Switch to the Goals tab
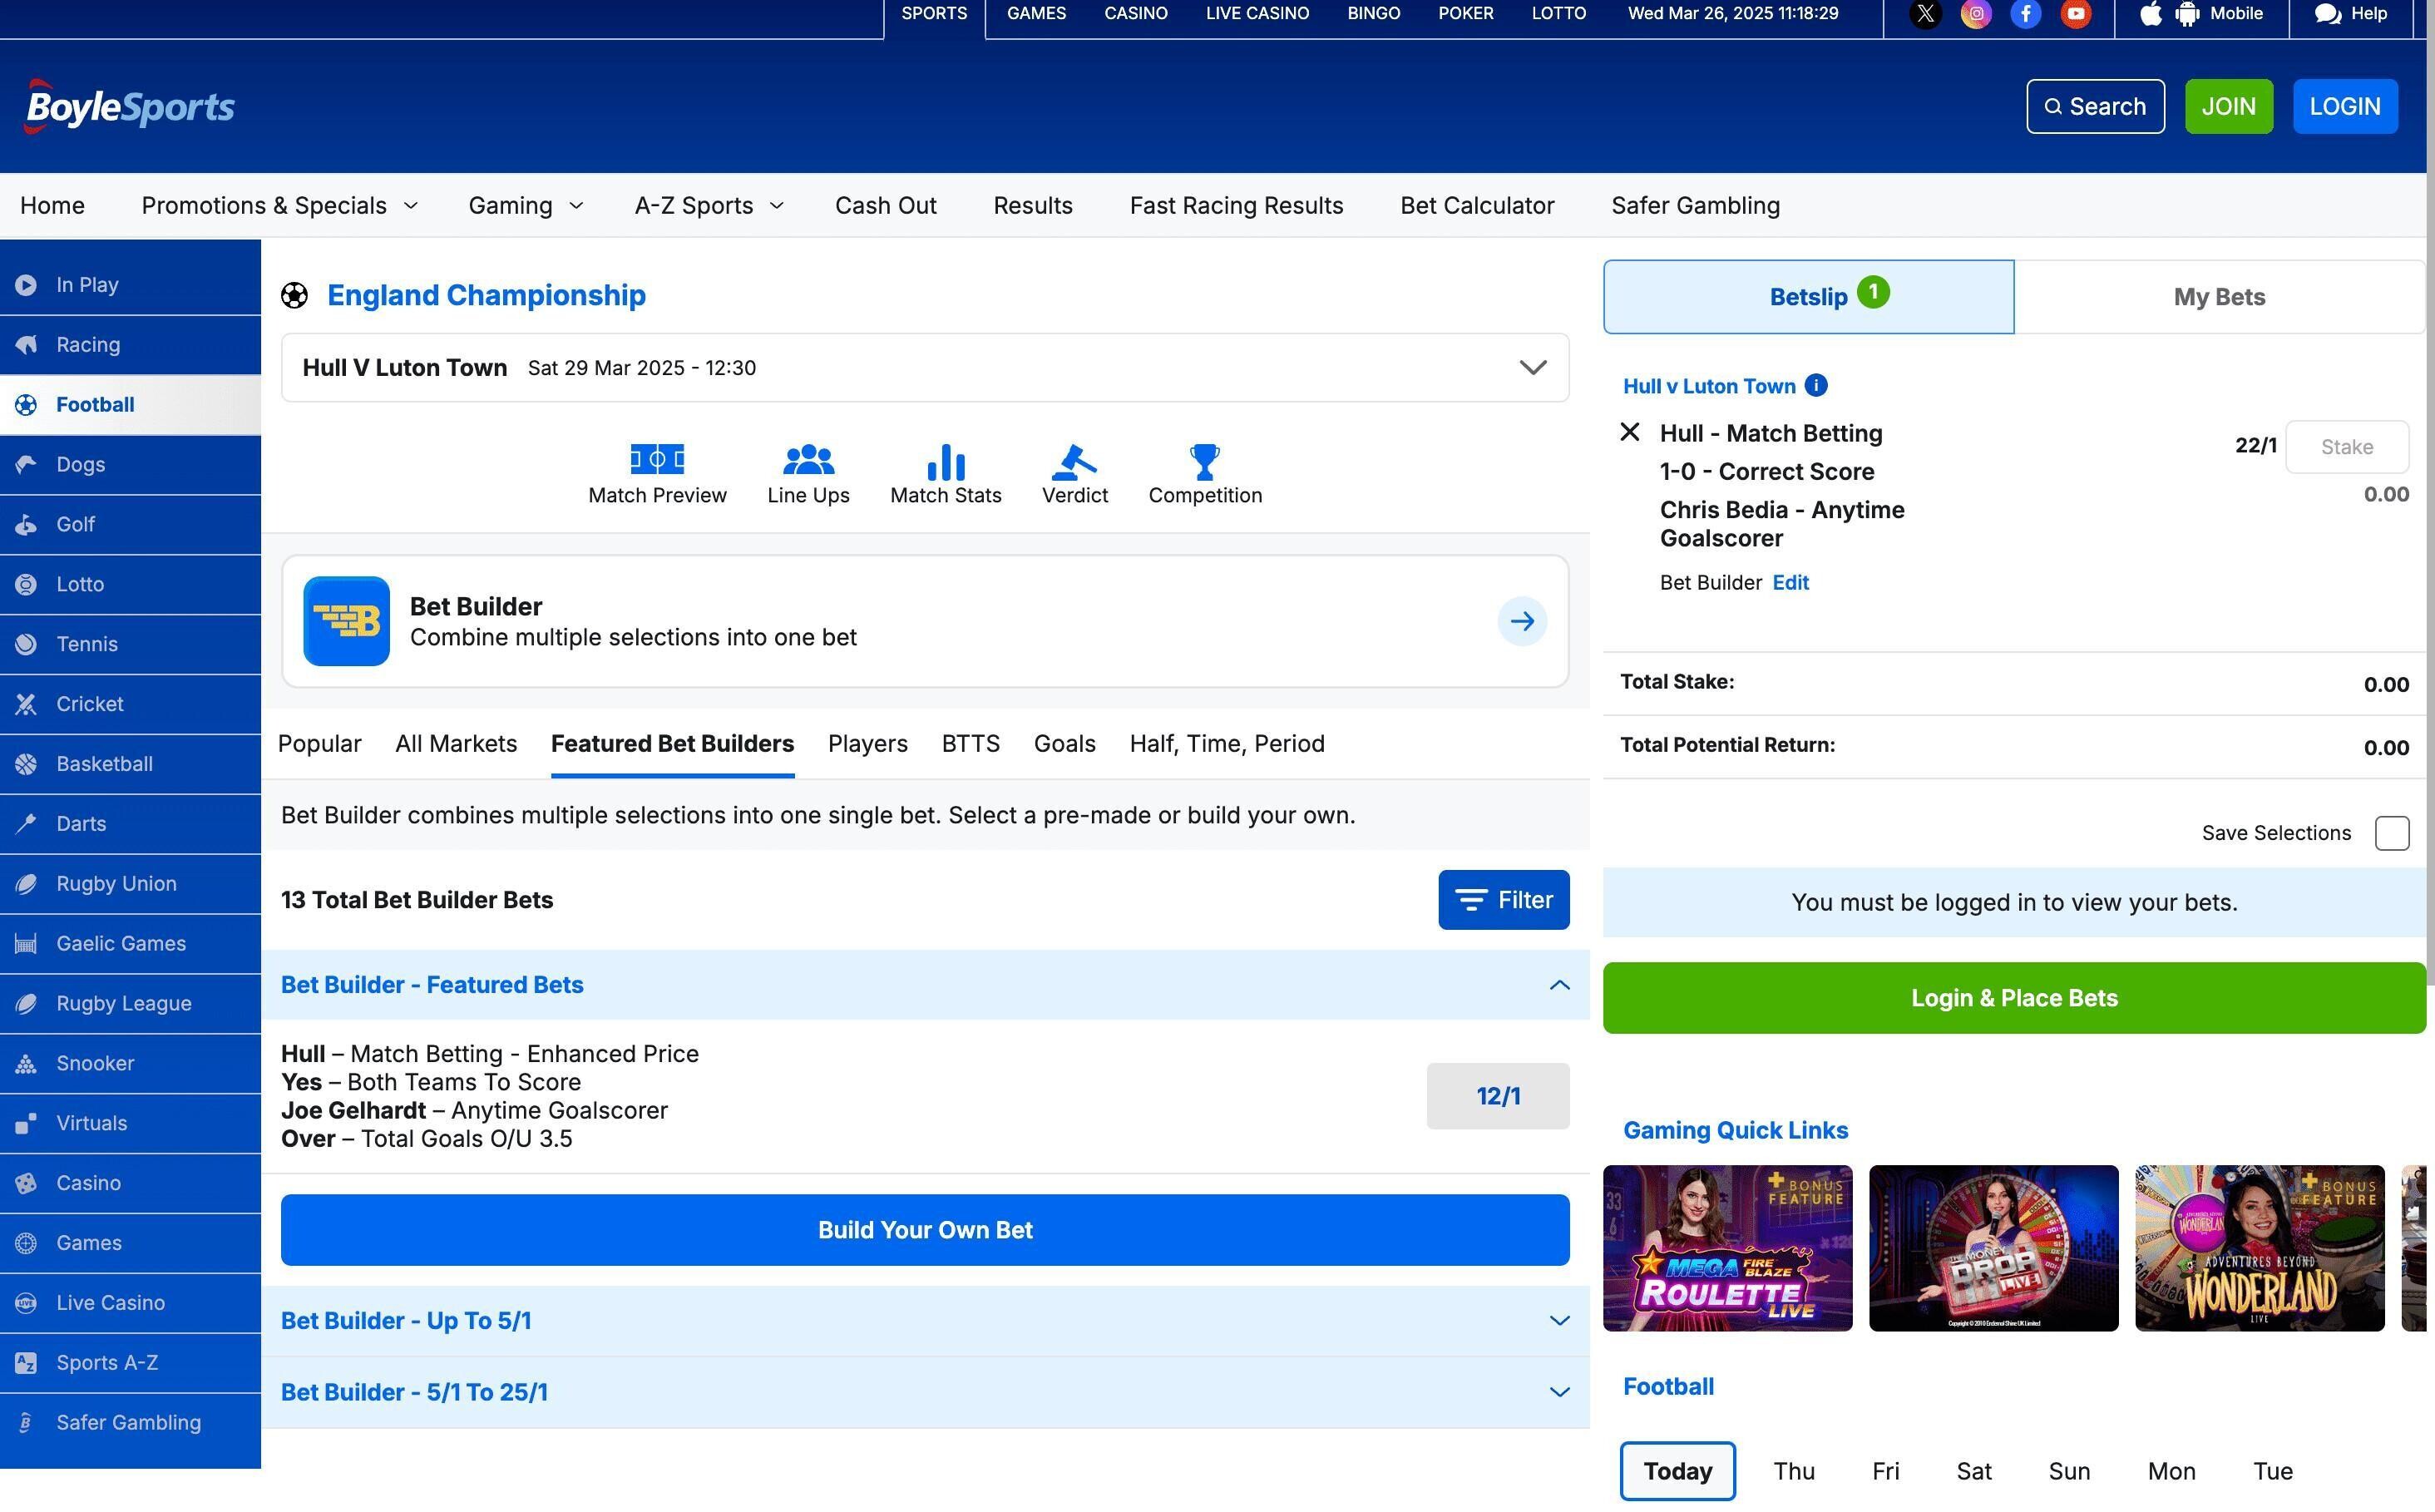2435x1512 pixels. click(1064, 744)
